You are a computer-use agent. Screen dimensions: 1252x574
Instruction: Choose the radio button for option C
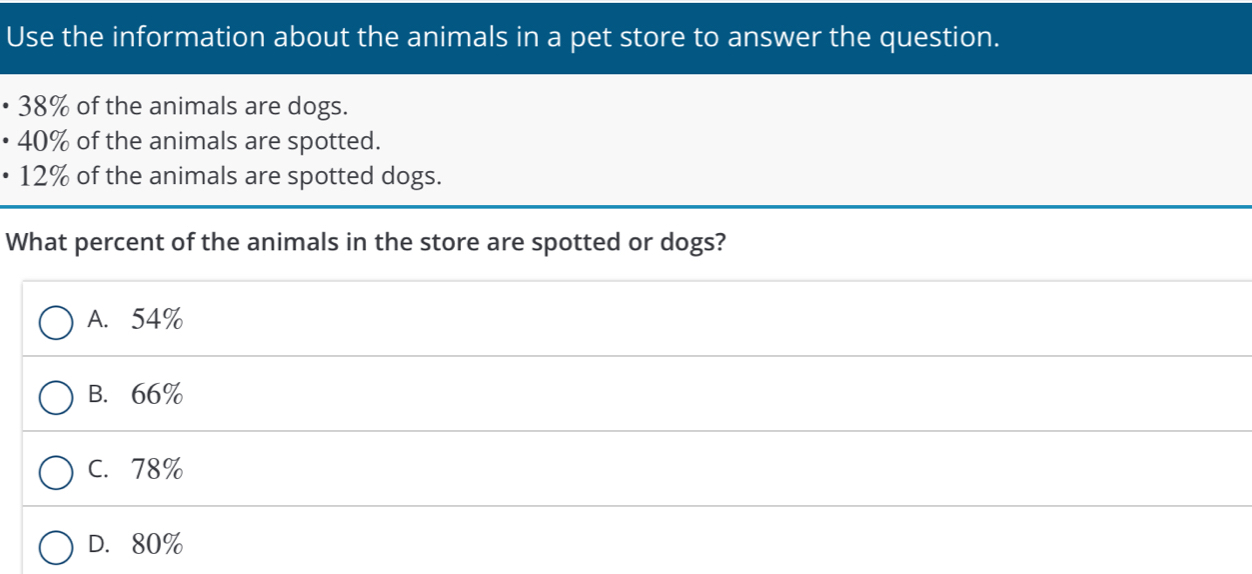[55, 472]
